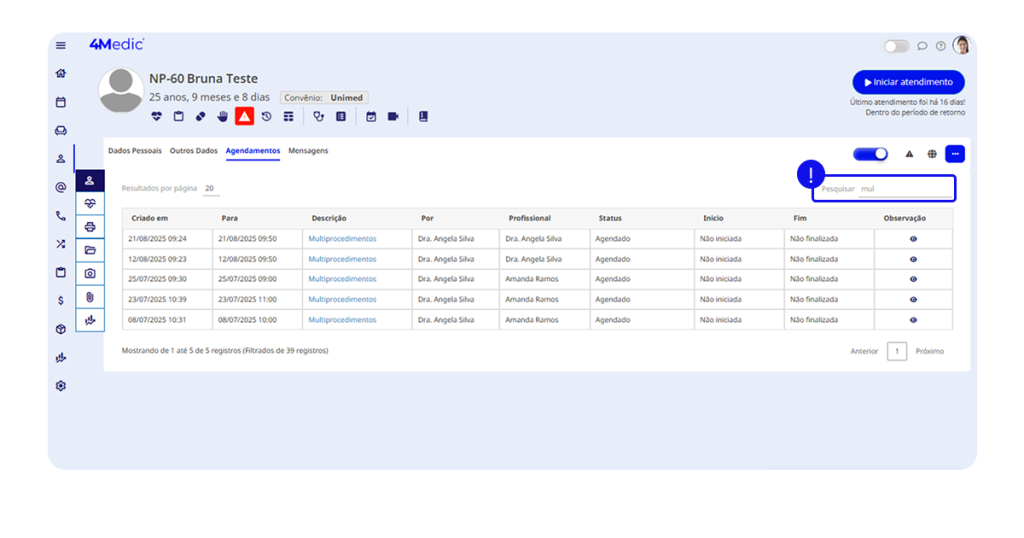The height and width of the screenshot is (538, 1024).
Task: Click the video camera teleconsultation icon
Action: click(393, 117)
